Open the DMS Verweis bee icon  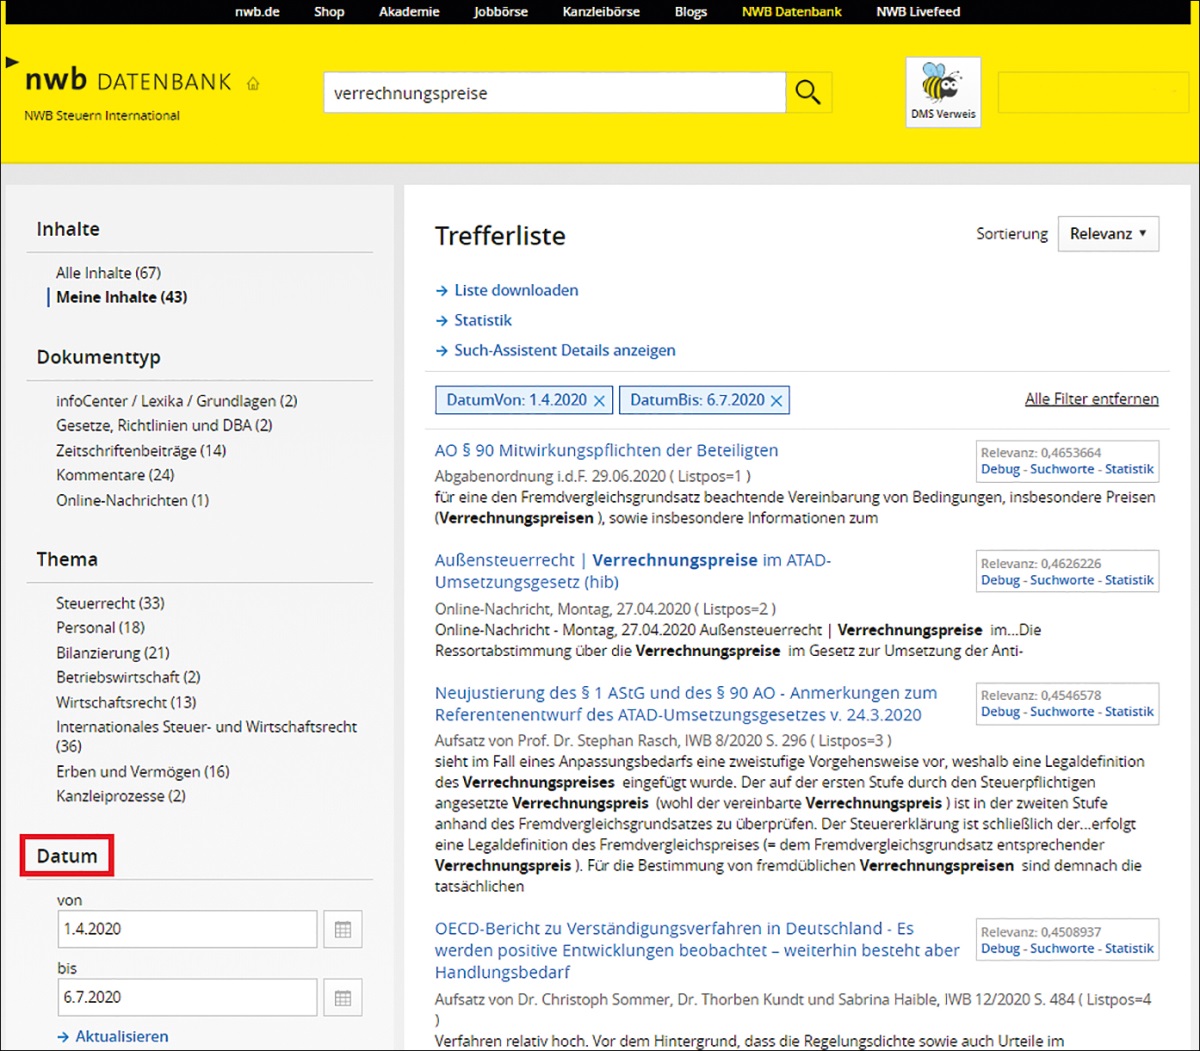tap(942, 92)
